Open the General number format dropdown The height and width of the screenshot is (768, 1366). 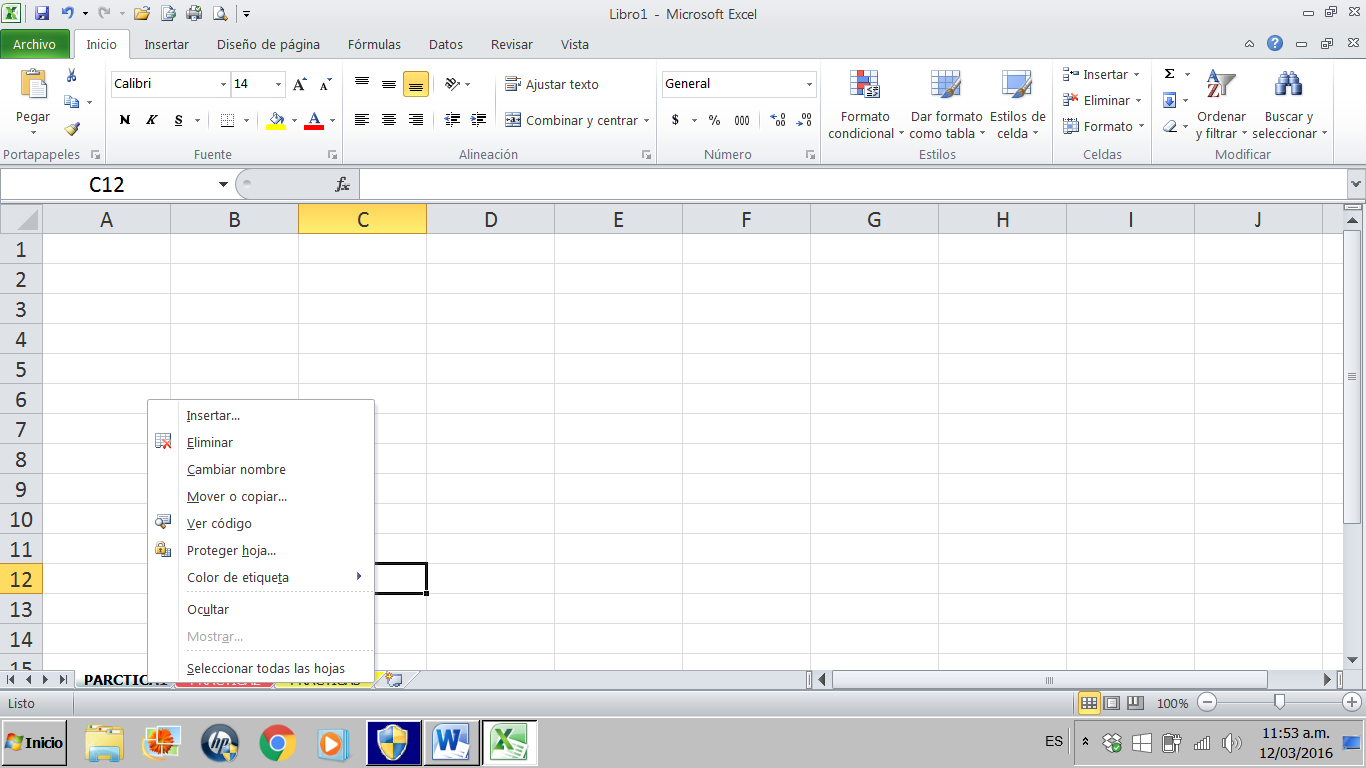point(808,84)
